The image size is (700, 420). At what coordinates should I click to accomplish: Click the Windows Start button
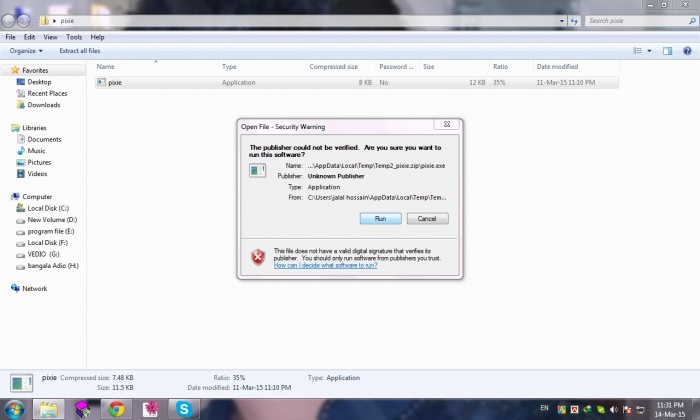click(x=14, y=409)
